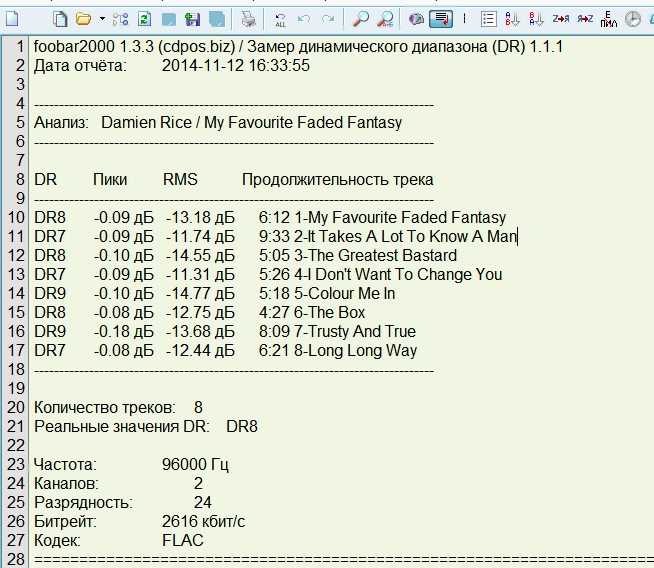Click the gray box with green arrow icon
654x568 pixels.
416,19
